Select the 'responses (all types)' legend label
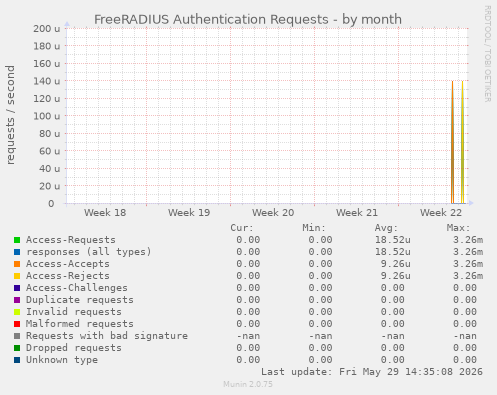 (x=89, y=252)
